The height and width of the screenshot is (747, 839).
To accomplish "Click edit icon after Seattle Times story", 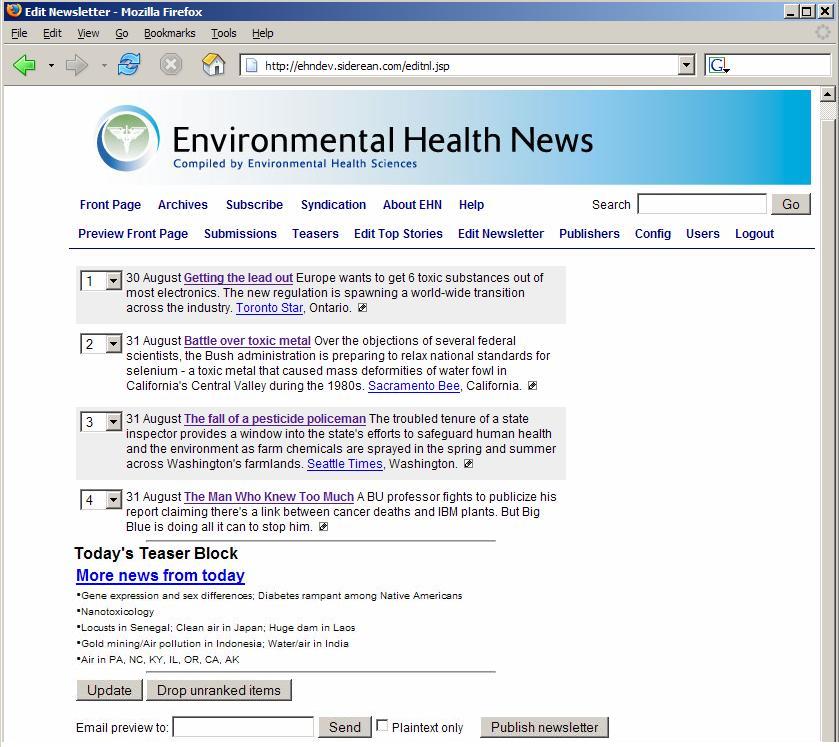I will [467, 464].
